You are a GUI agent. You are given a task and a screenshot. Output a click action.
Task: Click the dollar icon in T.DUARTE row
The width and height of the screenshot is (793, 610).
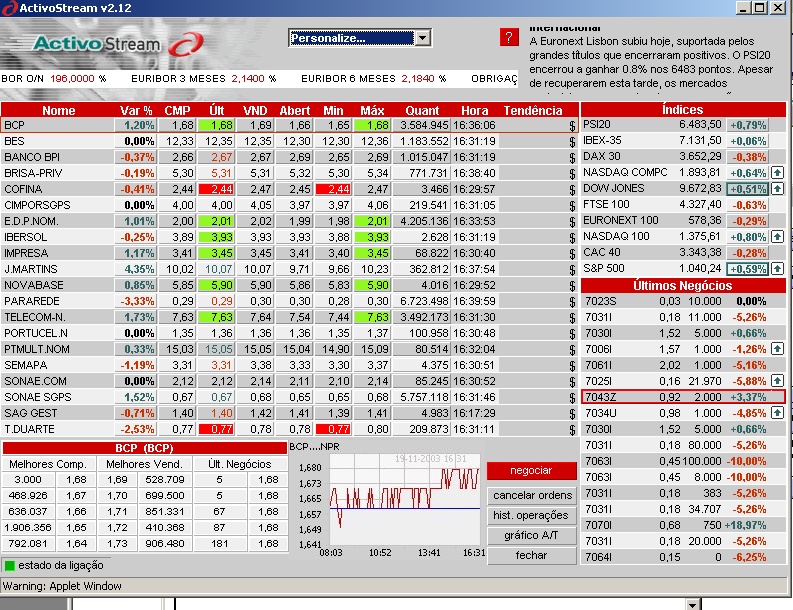pos(572,430)
